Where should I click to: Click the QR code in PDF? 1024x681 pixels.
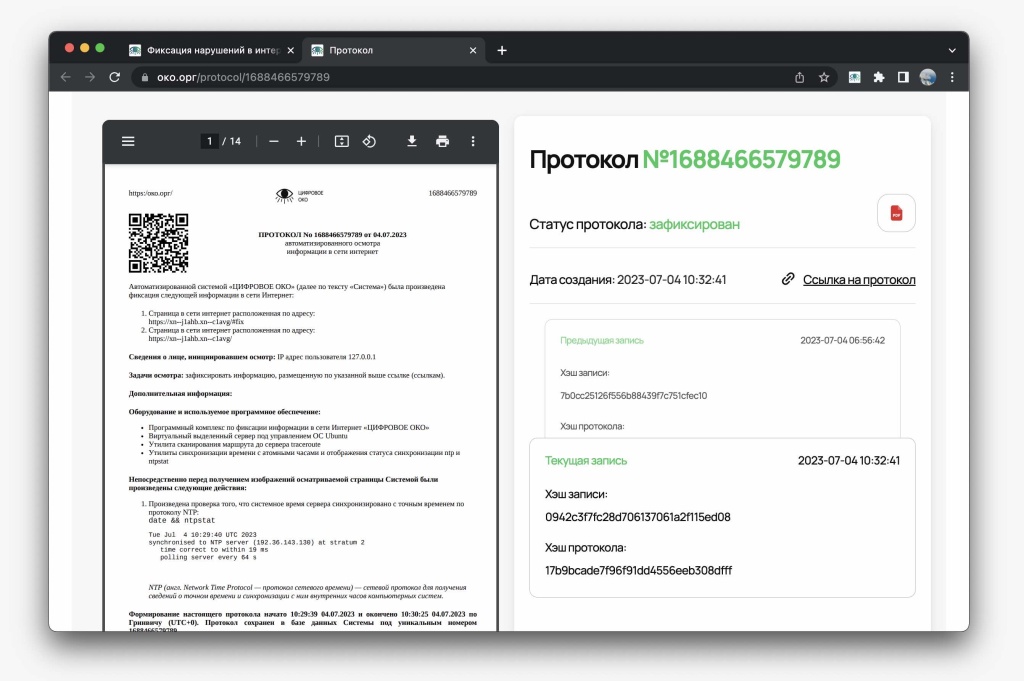coord(159,243)
